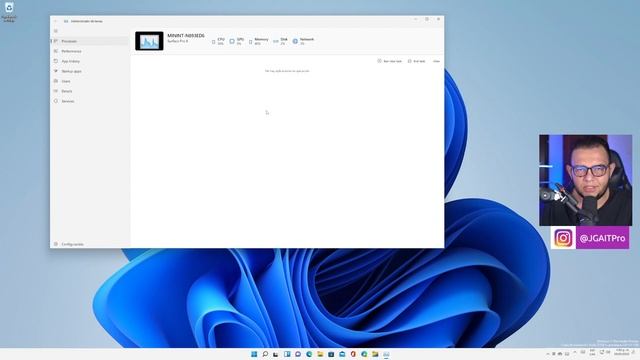Select the GPU usage indicator in the header
Image resolution: width=640 pixels, height=360 pixels.
click(237, 41)
